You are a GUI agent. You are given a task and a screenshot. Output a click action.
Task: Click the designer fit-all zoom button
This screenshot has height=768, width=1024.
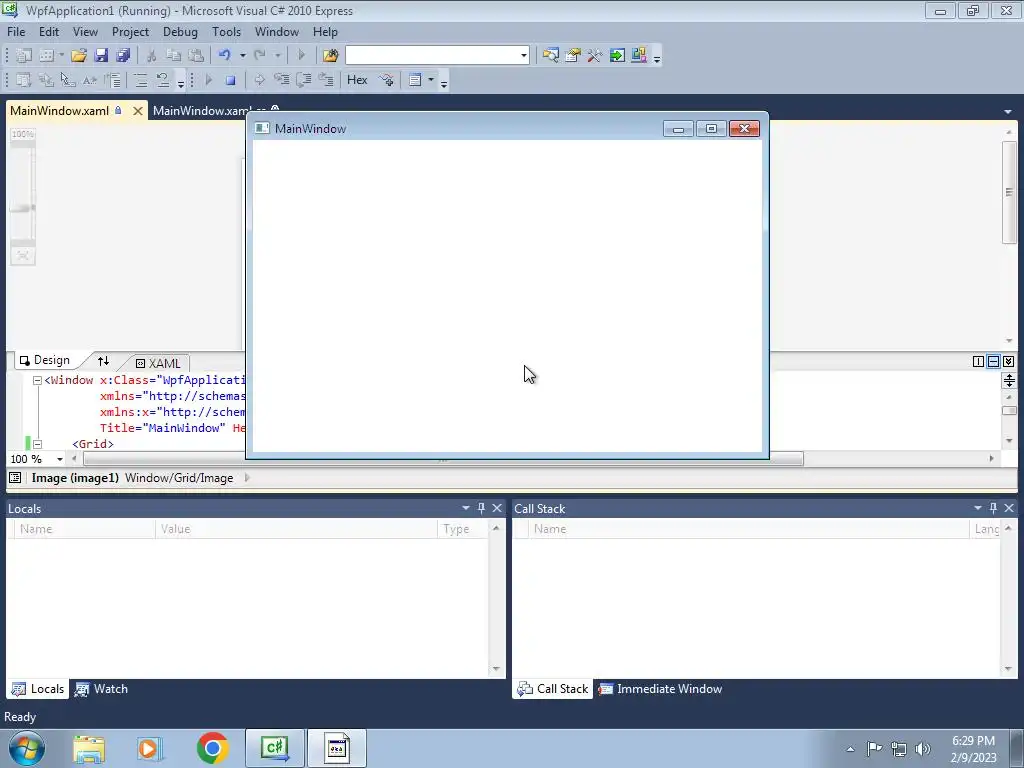pyautogui.click(x=23, y=255)
